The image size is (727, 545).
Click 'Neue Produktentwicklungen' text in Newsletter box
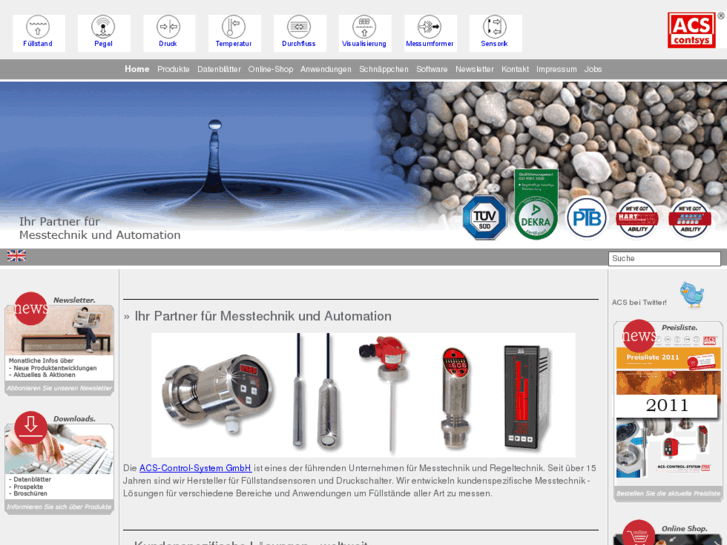click(x=55, y=368)
